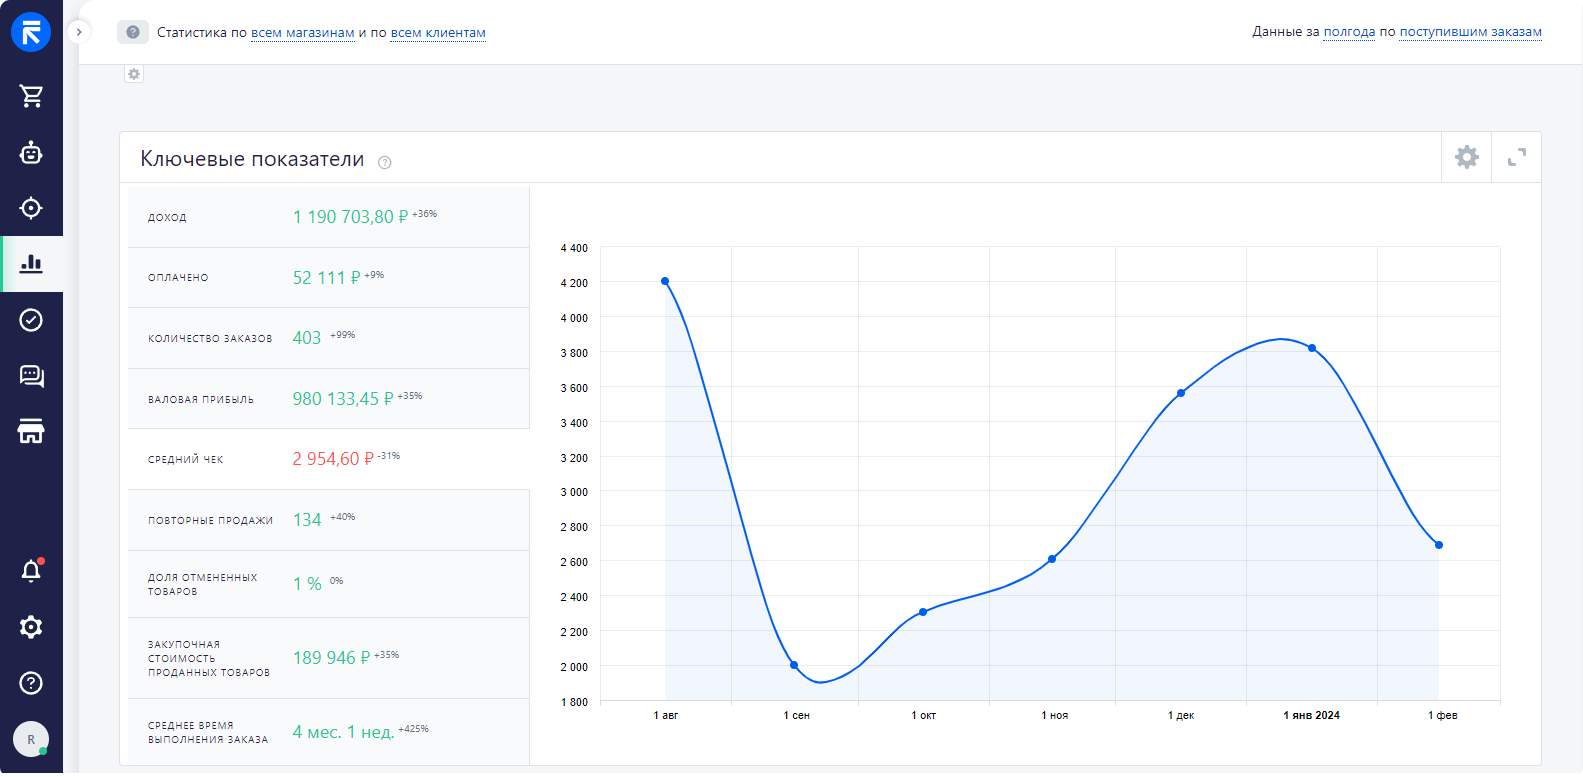Screen dimensions: 1583x777
Task: Open the shopping cart orders section
Action: [x=31, y=96]
